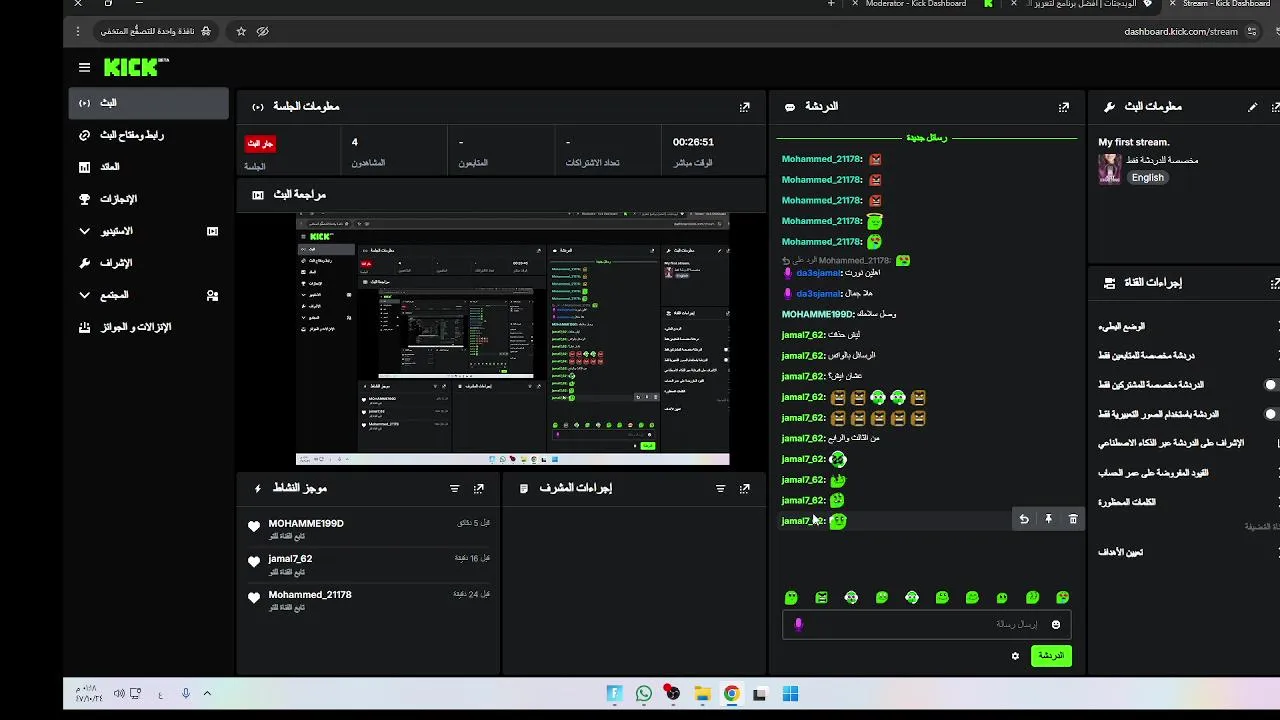Open the Windows Start menu
Viewport: 1280px width, 720px height.
point(790,694)
